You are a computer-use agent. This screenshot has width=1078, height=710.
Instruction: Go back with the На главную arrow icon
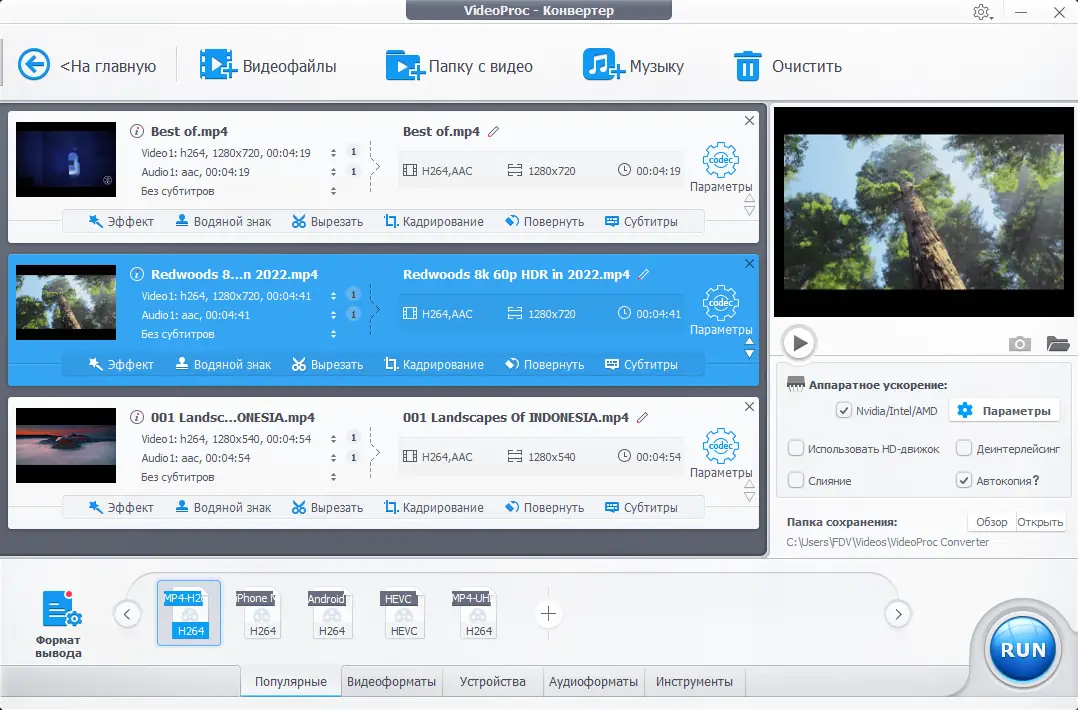click(x=34, y=65)
